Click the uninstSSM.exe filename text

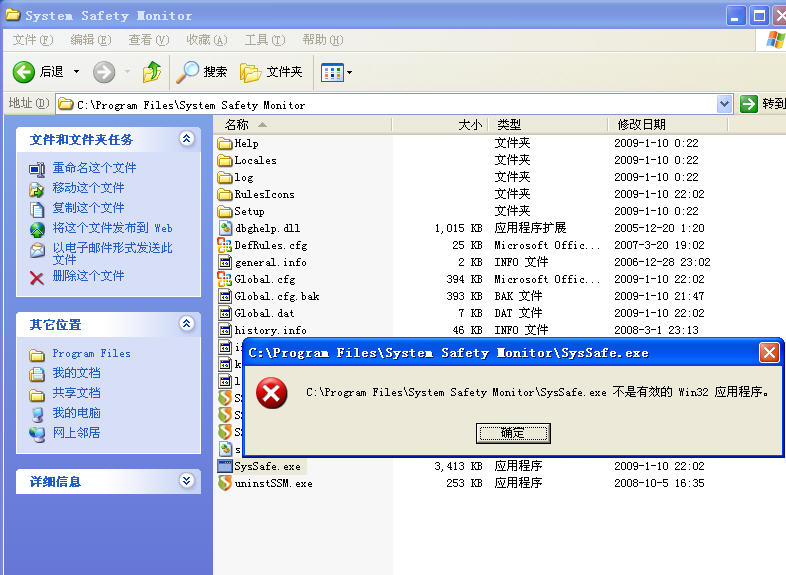click(x=274, y=483)
